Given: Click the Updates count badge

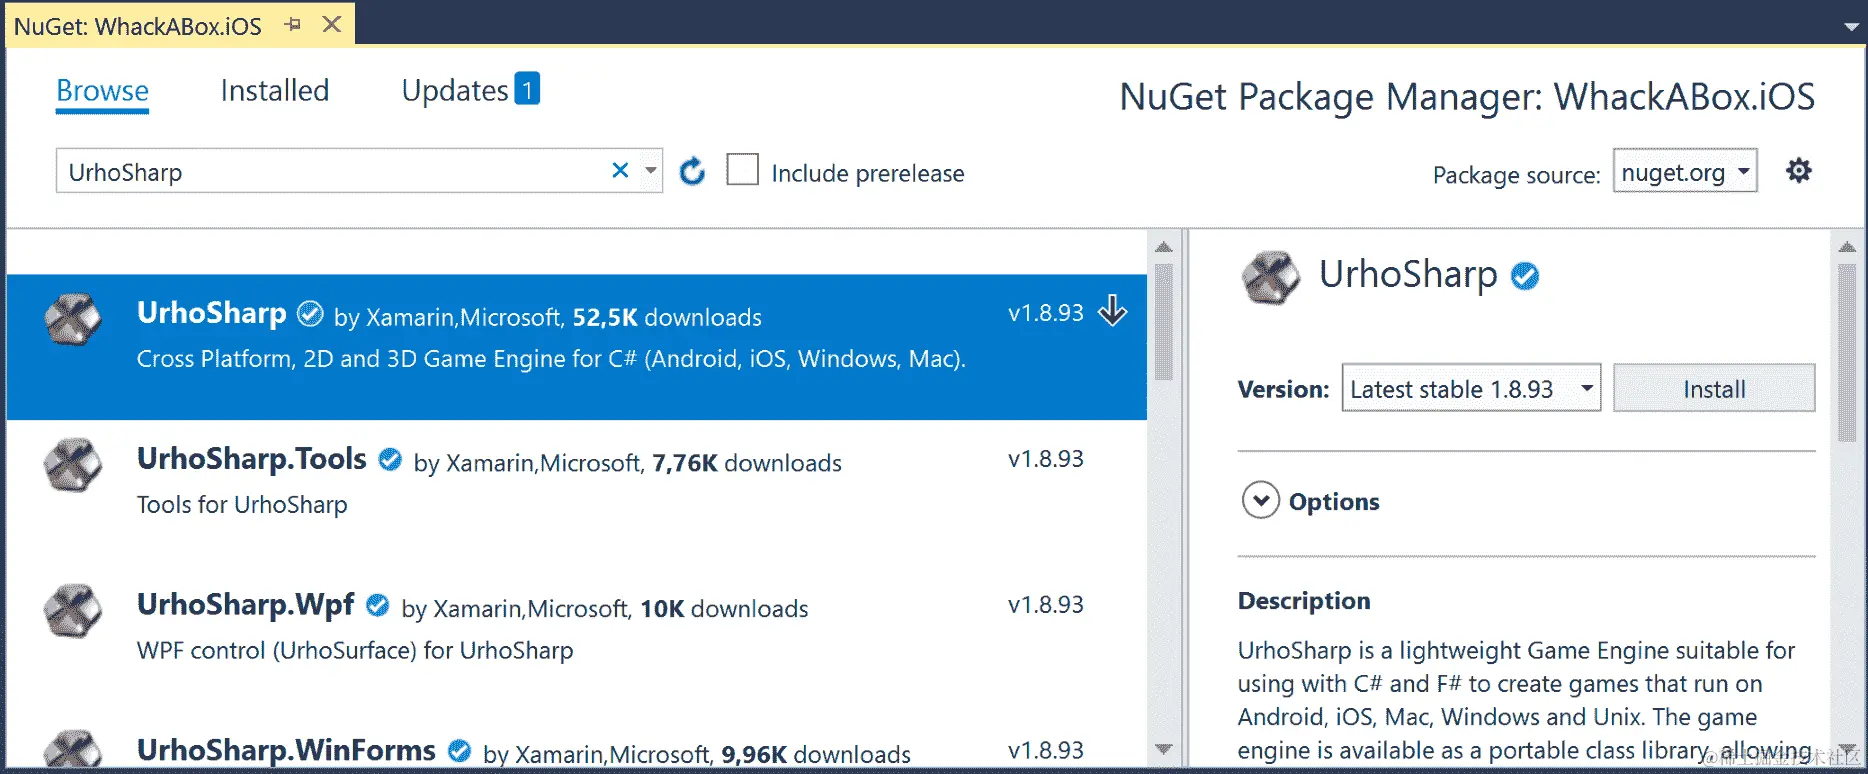Looking at the screenshot, I should pyautogui.click(x=527, y=89).
